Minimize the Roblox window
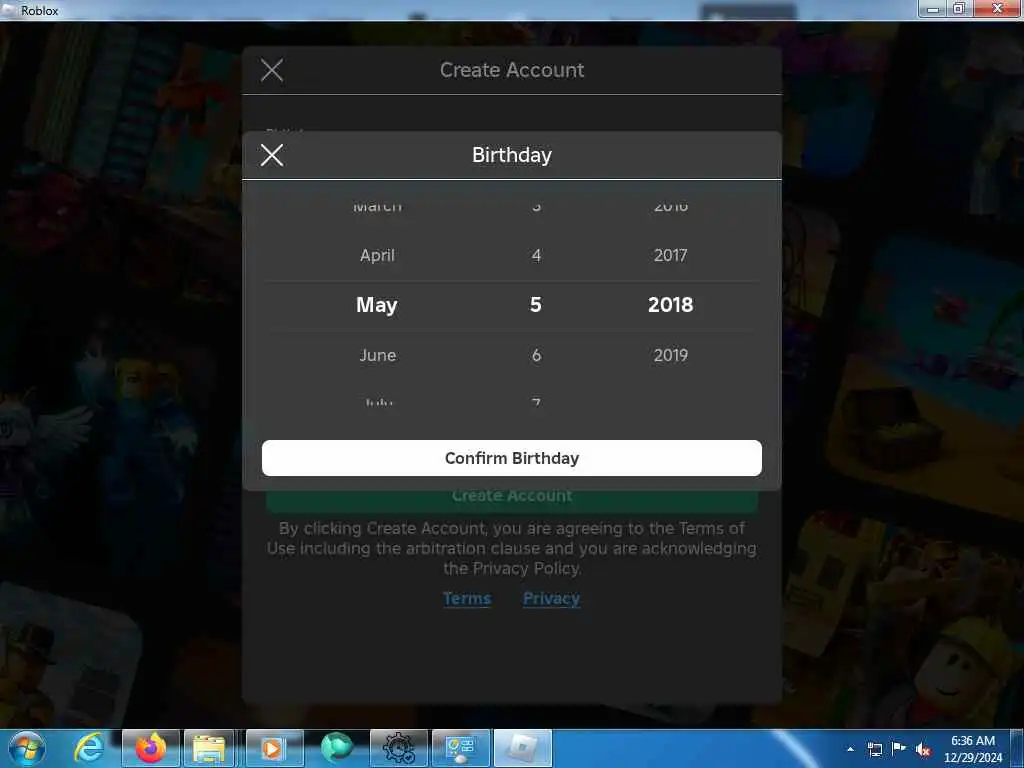The image size is (1024, 768). point(933,9)
